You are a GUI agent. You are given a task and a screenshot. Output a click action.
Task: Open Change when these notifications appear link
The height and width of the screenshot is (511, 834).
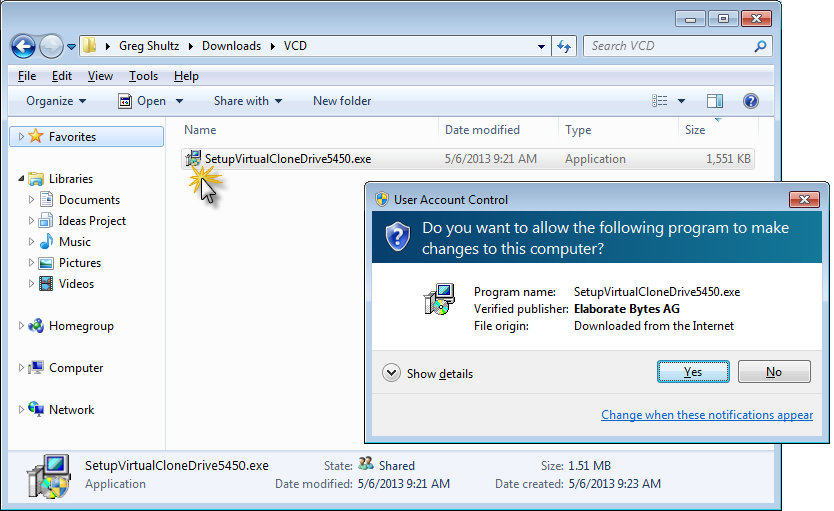point(707,415)
